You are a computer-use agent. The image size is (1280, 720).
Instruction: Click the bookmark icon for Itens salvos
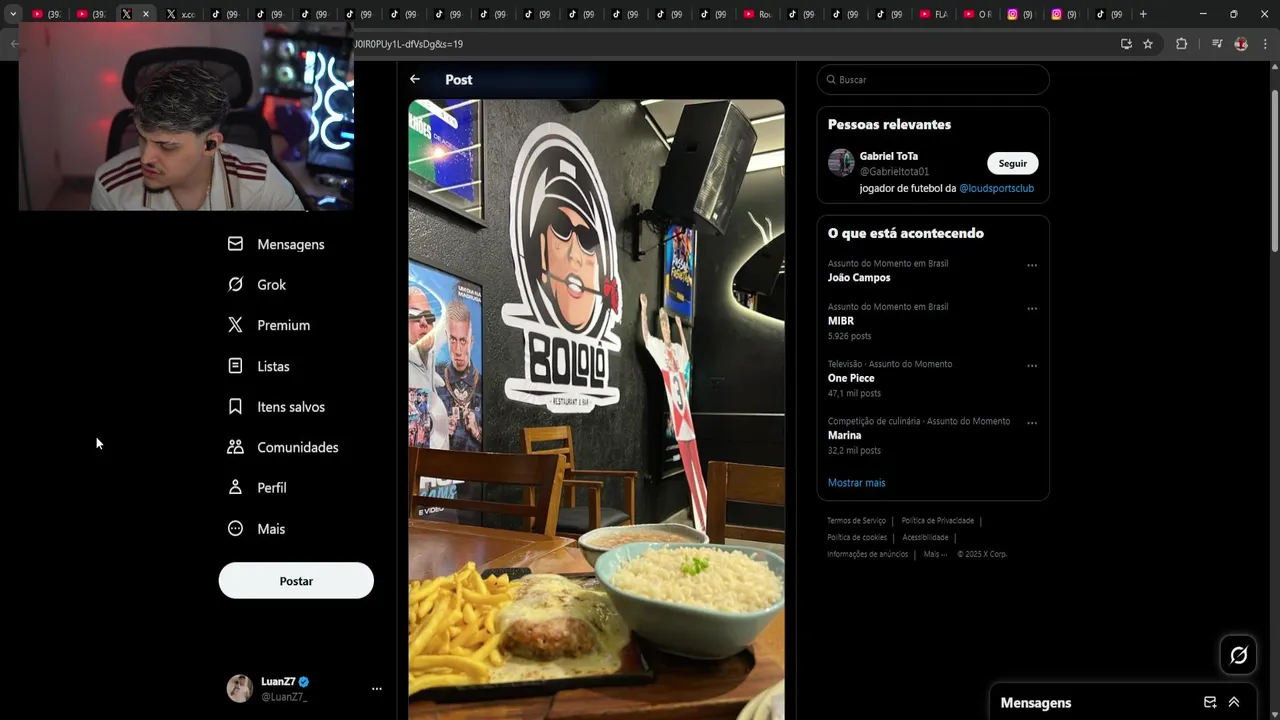click(235, 407)
